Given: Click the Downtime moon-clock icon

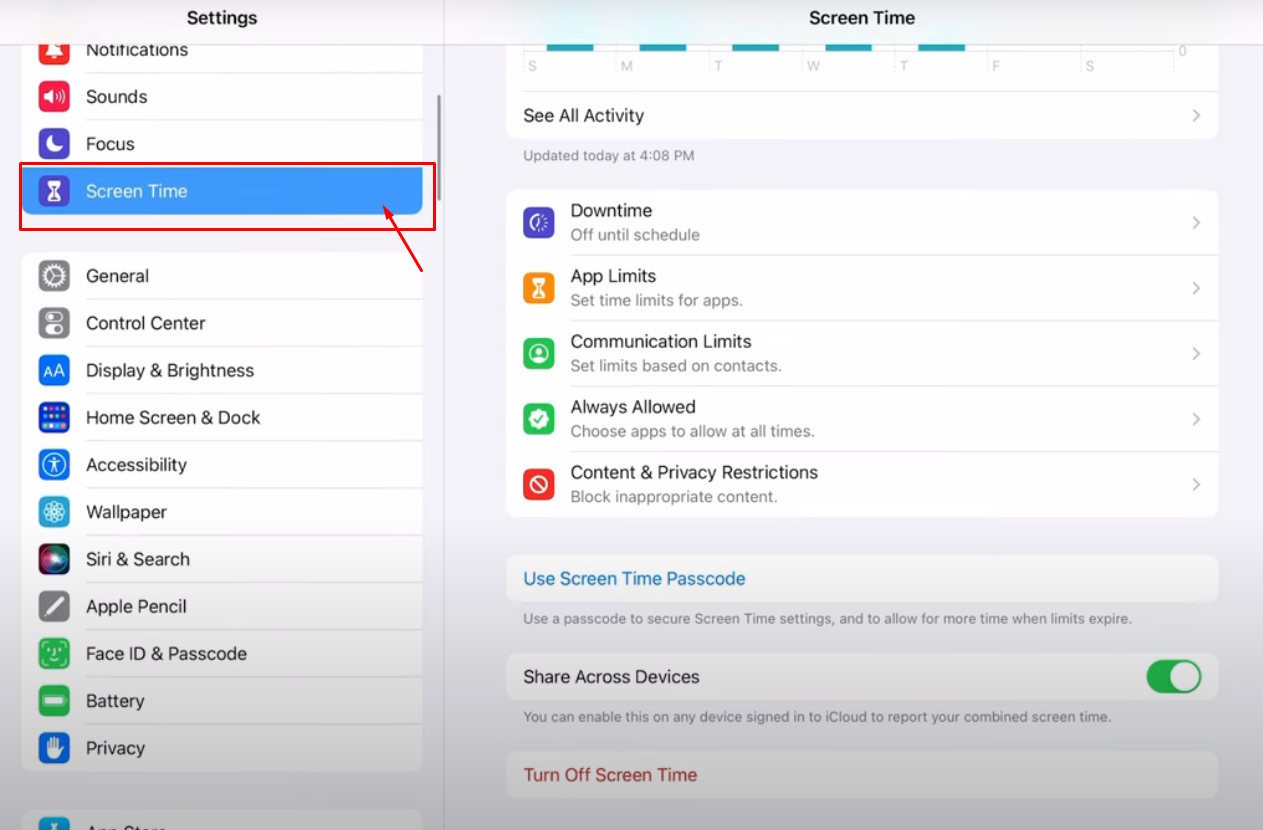Looking at the screenshot, I should point(539,222).
